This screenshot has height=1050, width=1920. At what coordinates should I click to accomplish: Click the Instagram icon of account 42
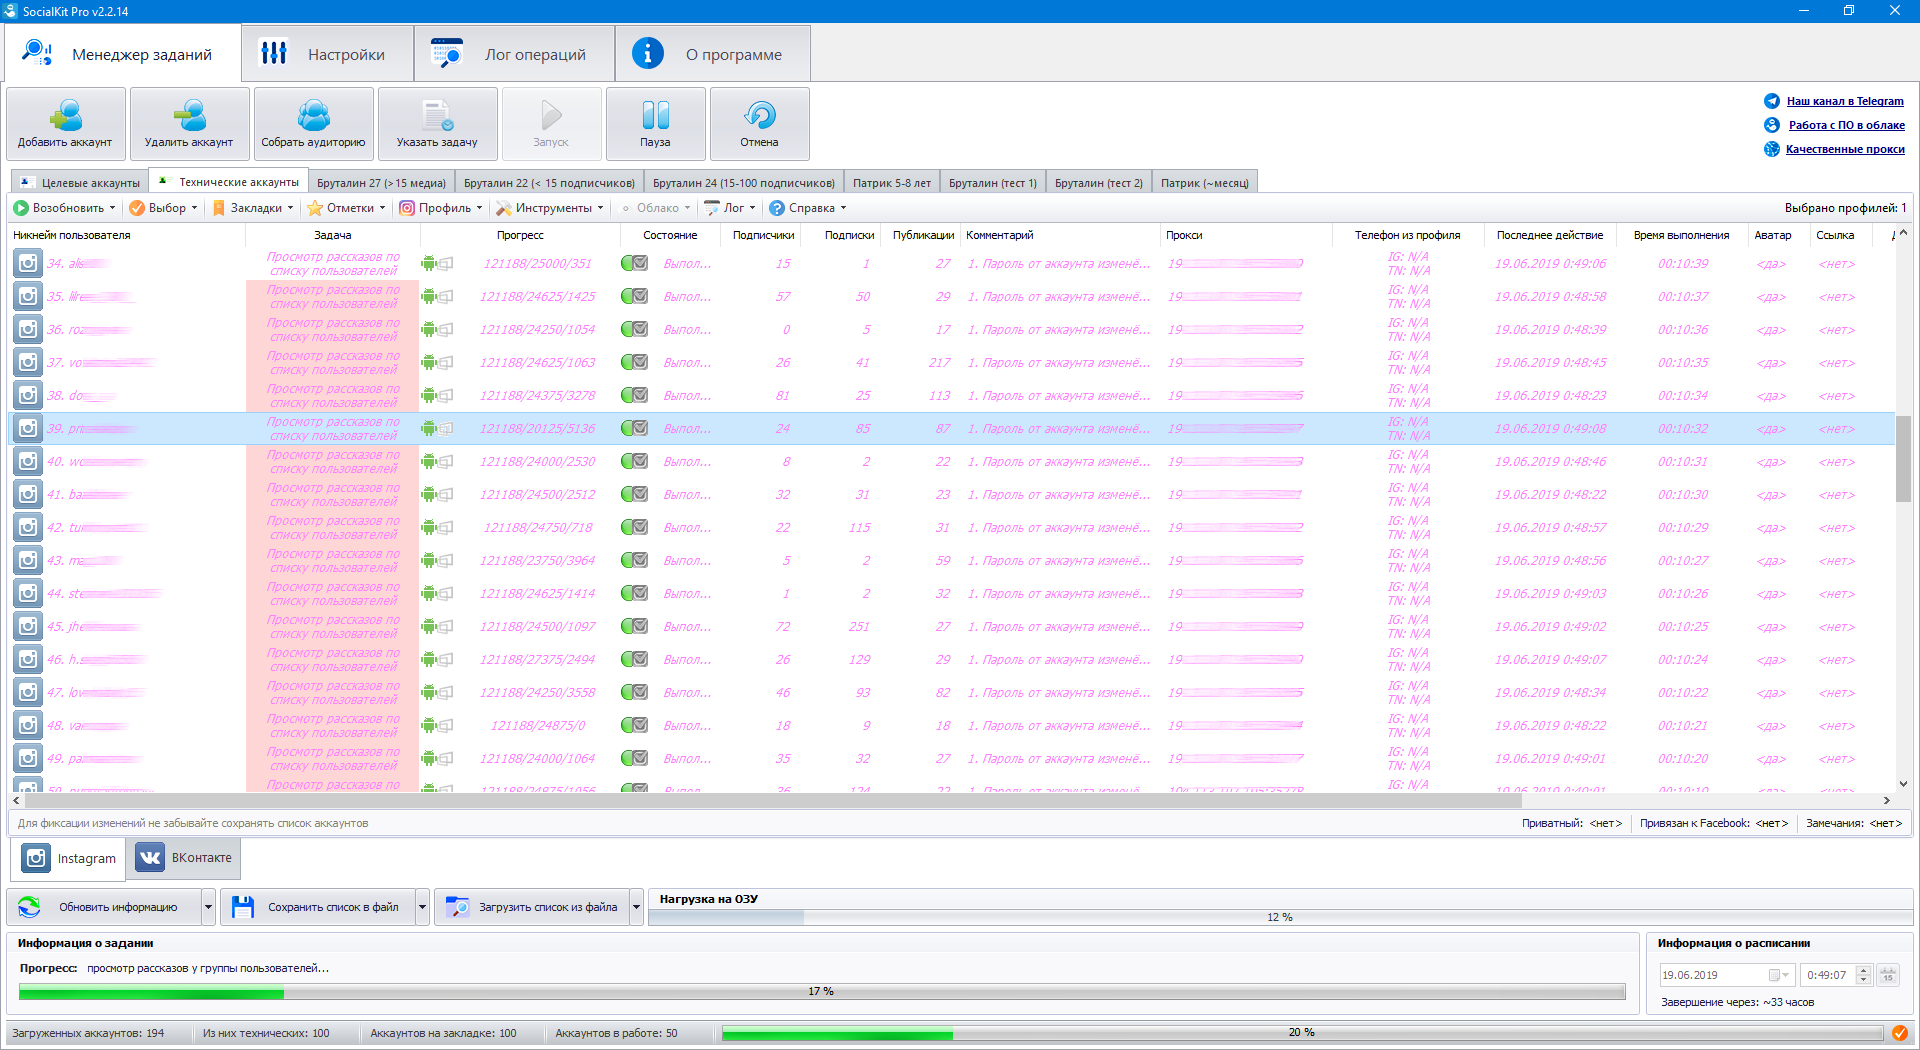pyautogui.click(x=28, y=527)
